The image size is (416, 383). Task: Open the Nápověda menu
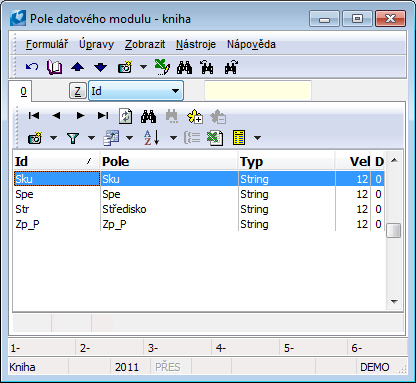(251, 44)
